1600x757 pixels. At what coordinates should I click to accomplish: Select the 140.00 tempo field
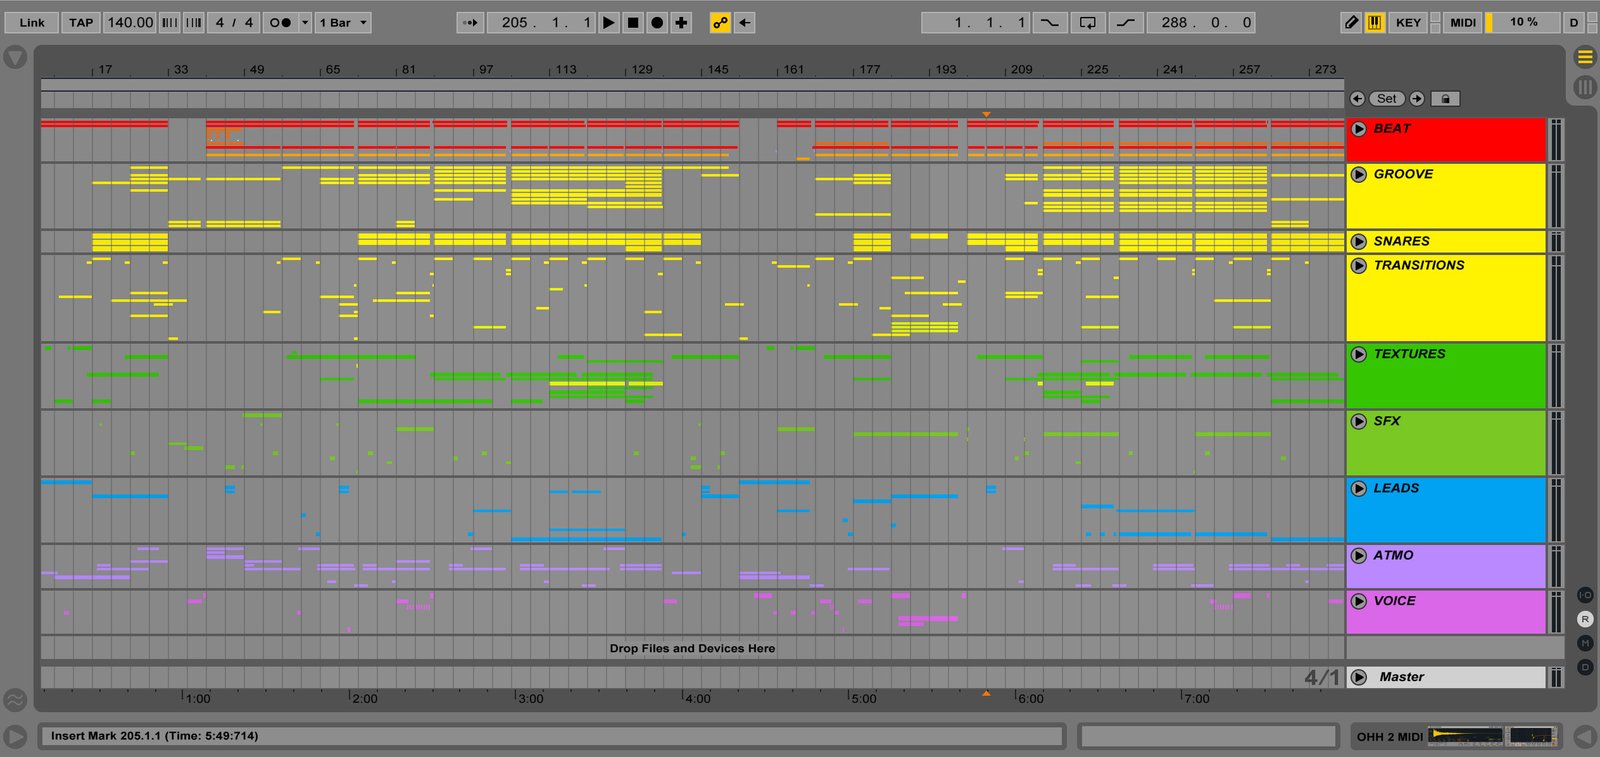[x=130, y=22]
